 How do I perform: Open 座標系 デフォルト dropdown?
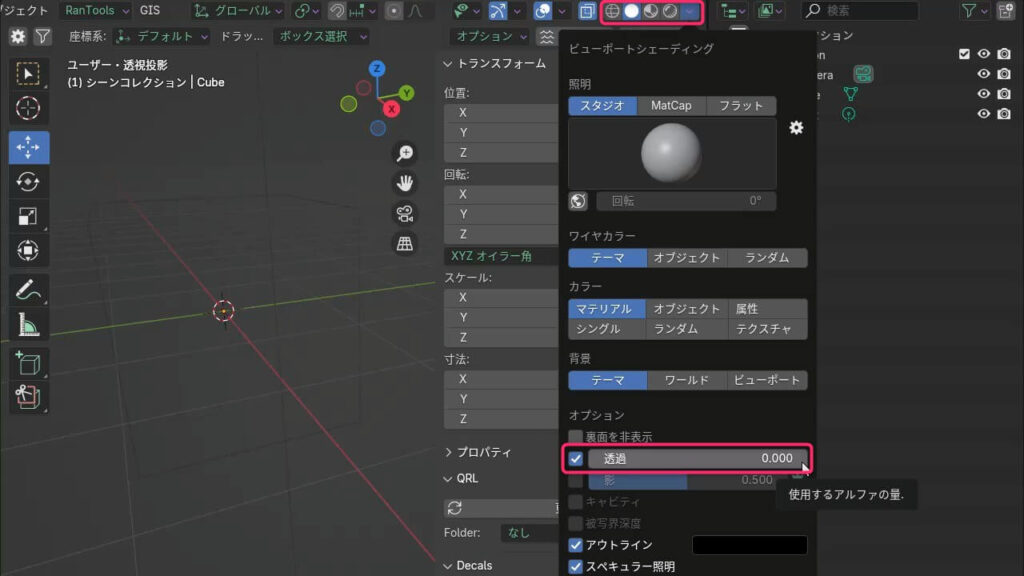[161, 37]
